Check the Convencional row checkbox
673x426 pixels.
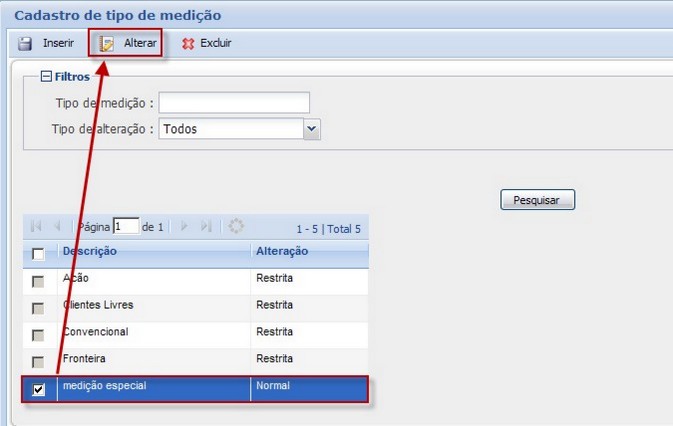(39, 335)
